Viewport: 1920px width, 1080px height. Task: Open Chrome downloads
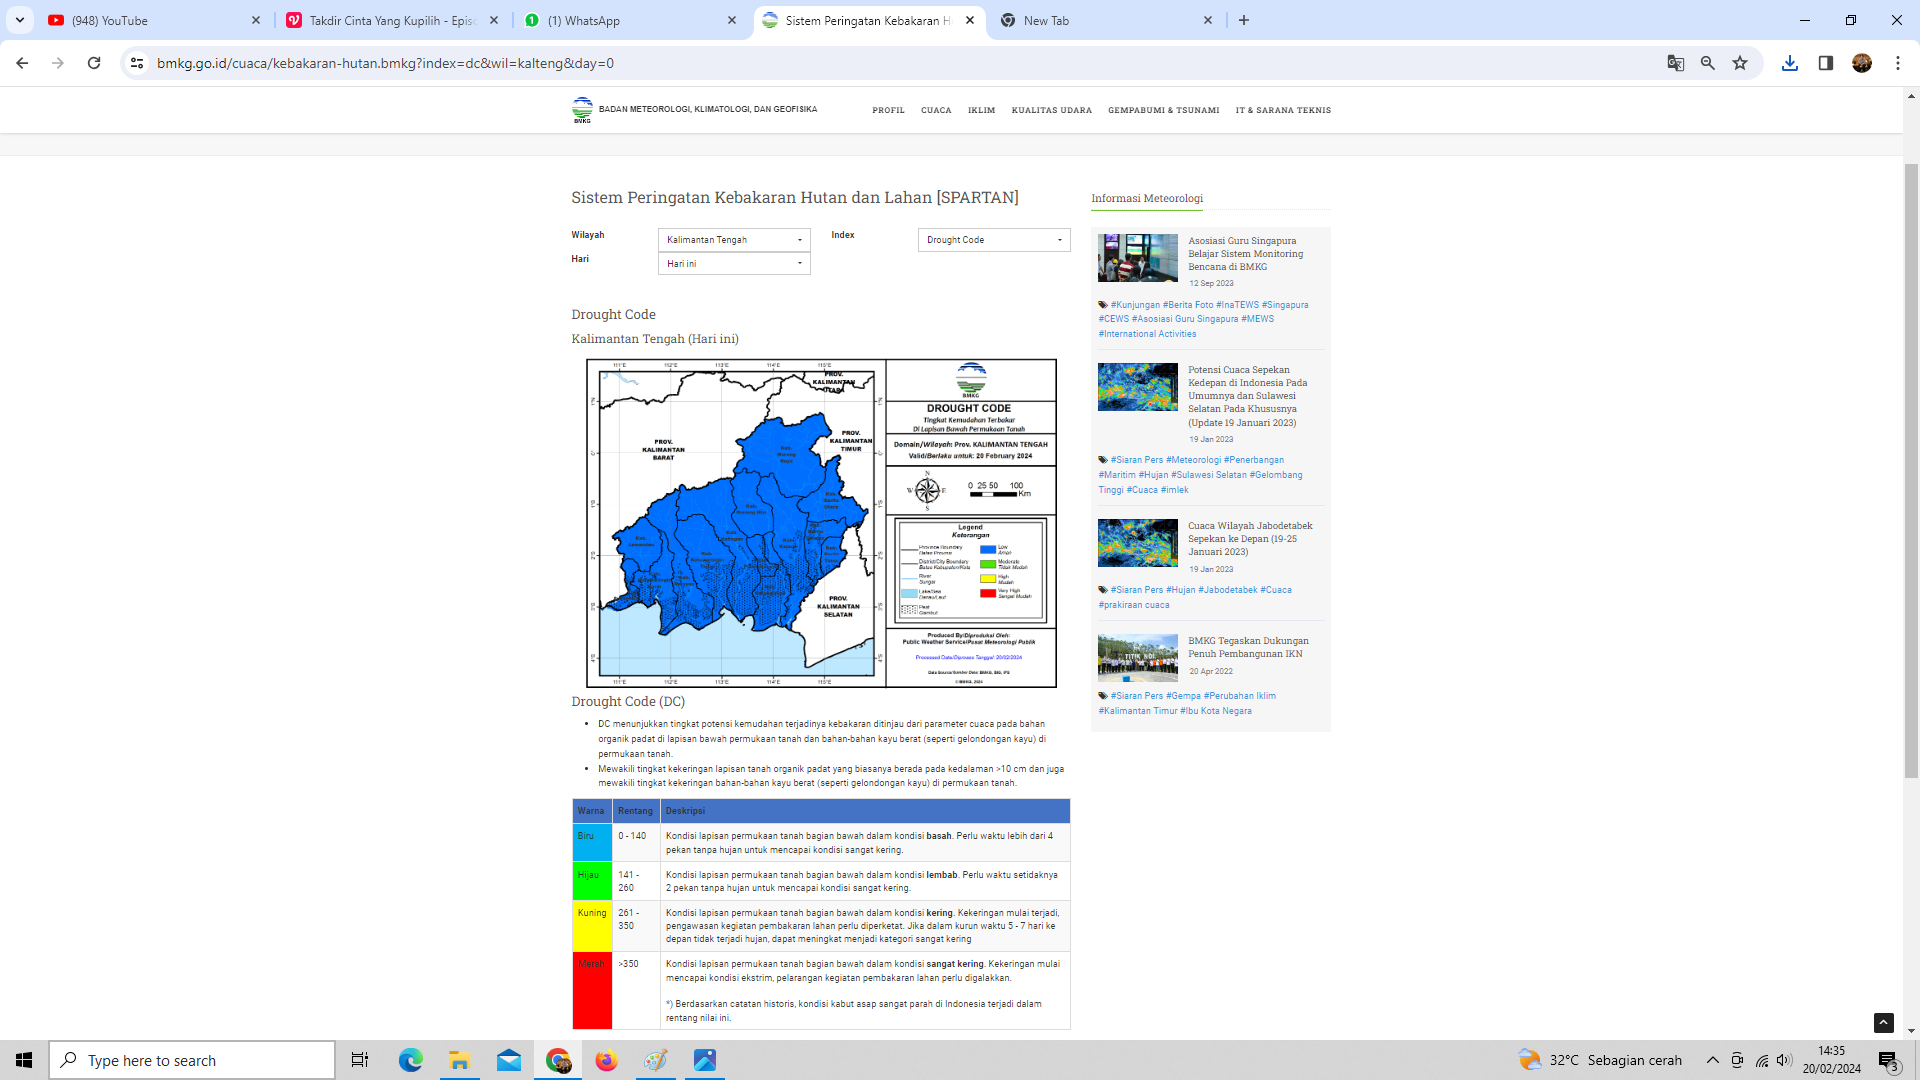click(1790, 63)
